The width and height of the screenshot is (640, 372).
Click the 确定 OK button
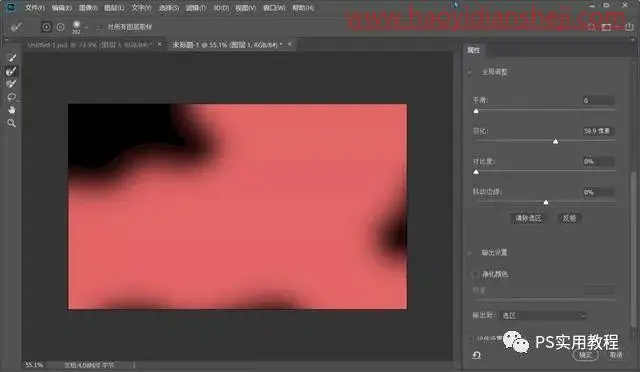tap(585, 355)
